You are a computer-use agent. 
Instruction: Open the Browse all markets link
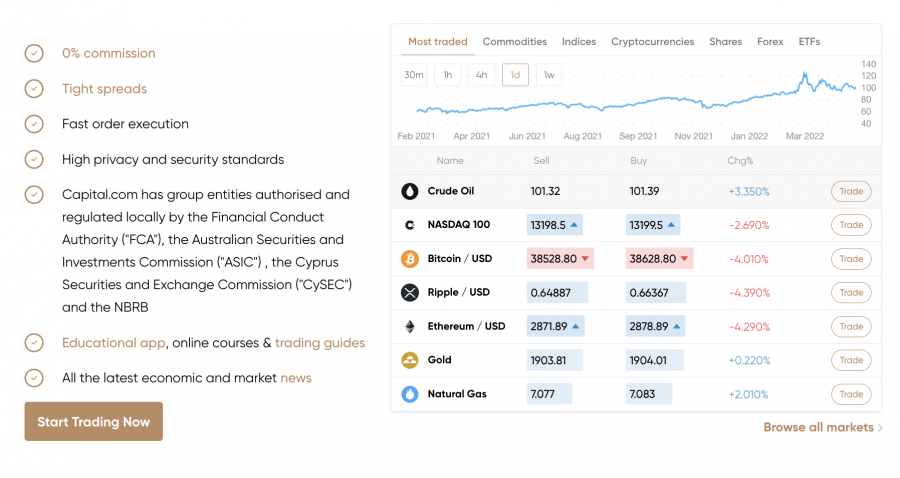823,428
